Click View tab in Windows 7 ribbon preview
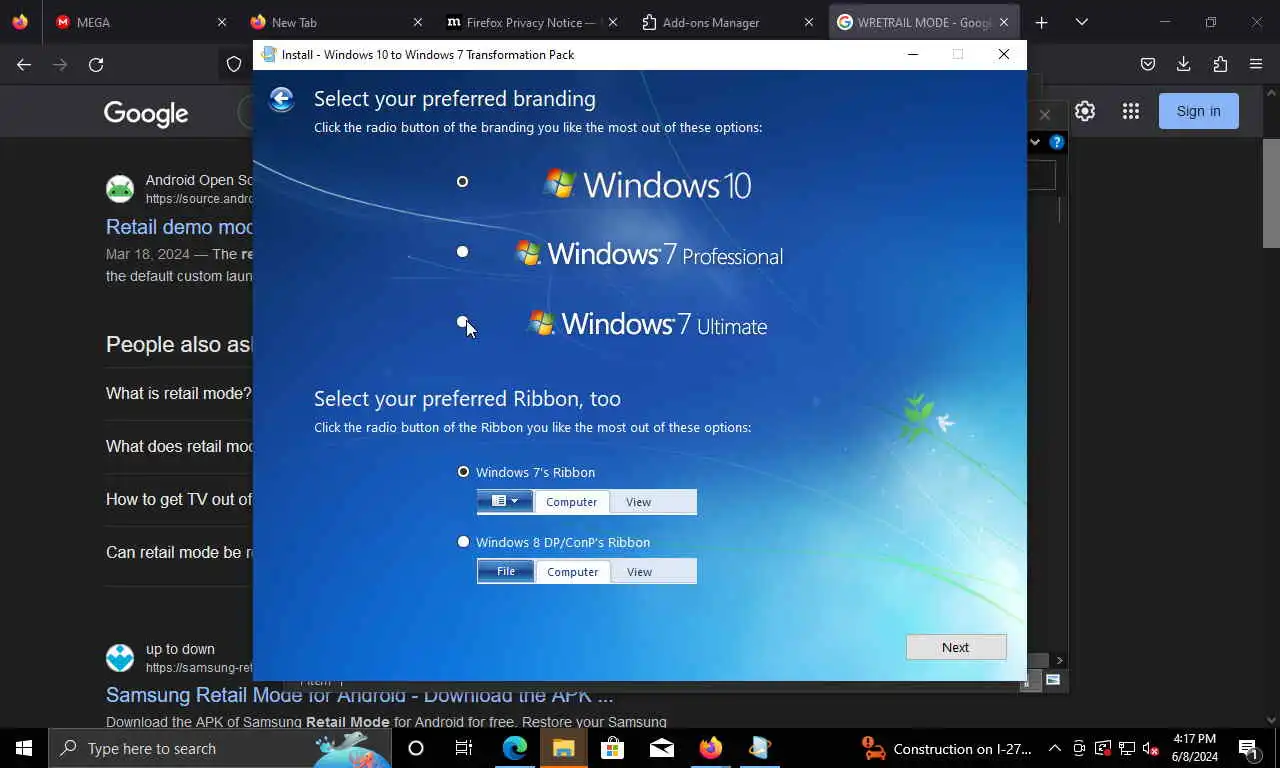This screenshot has width=1280, height=768. pyautogui.click(x=638, y=502)
